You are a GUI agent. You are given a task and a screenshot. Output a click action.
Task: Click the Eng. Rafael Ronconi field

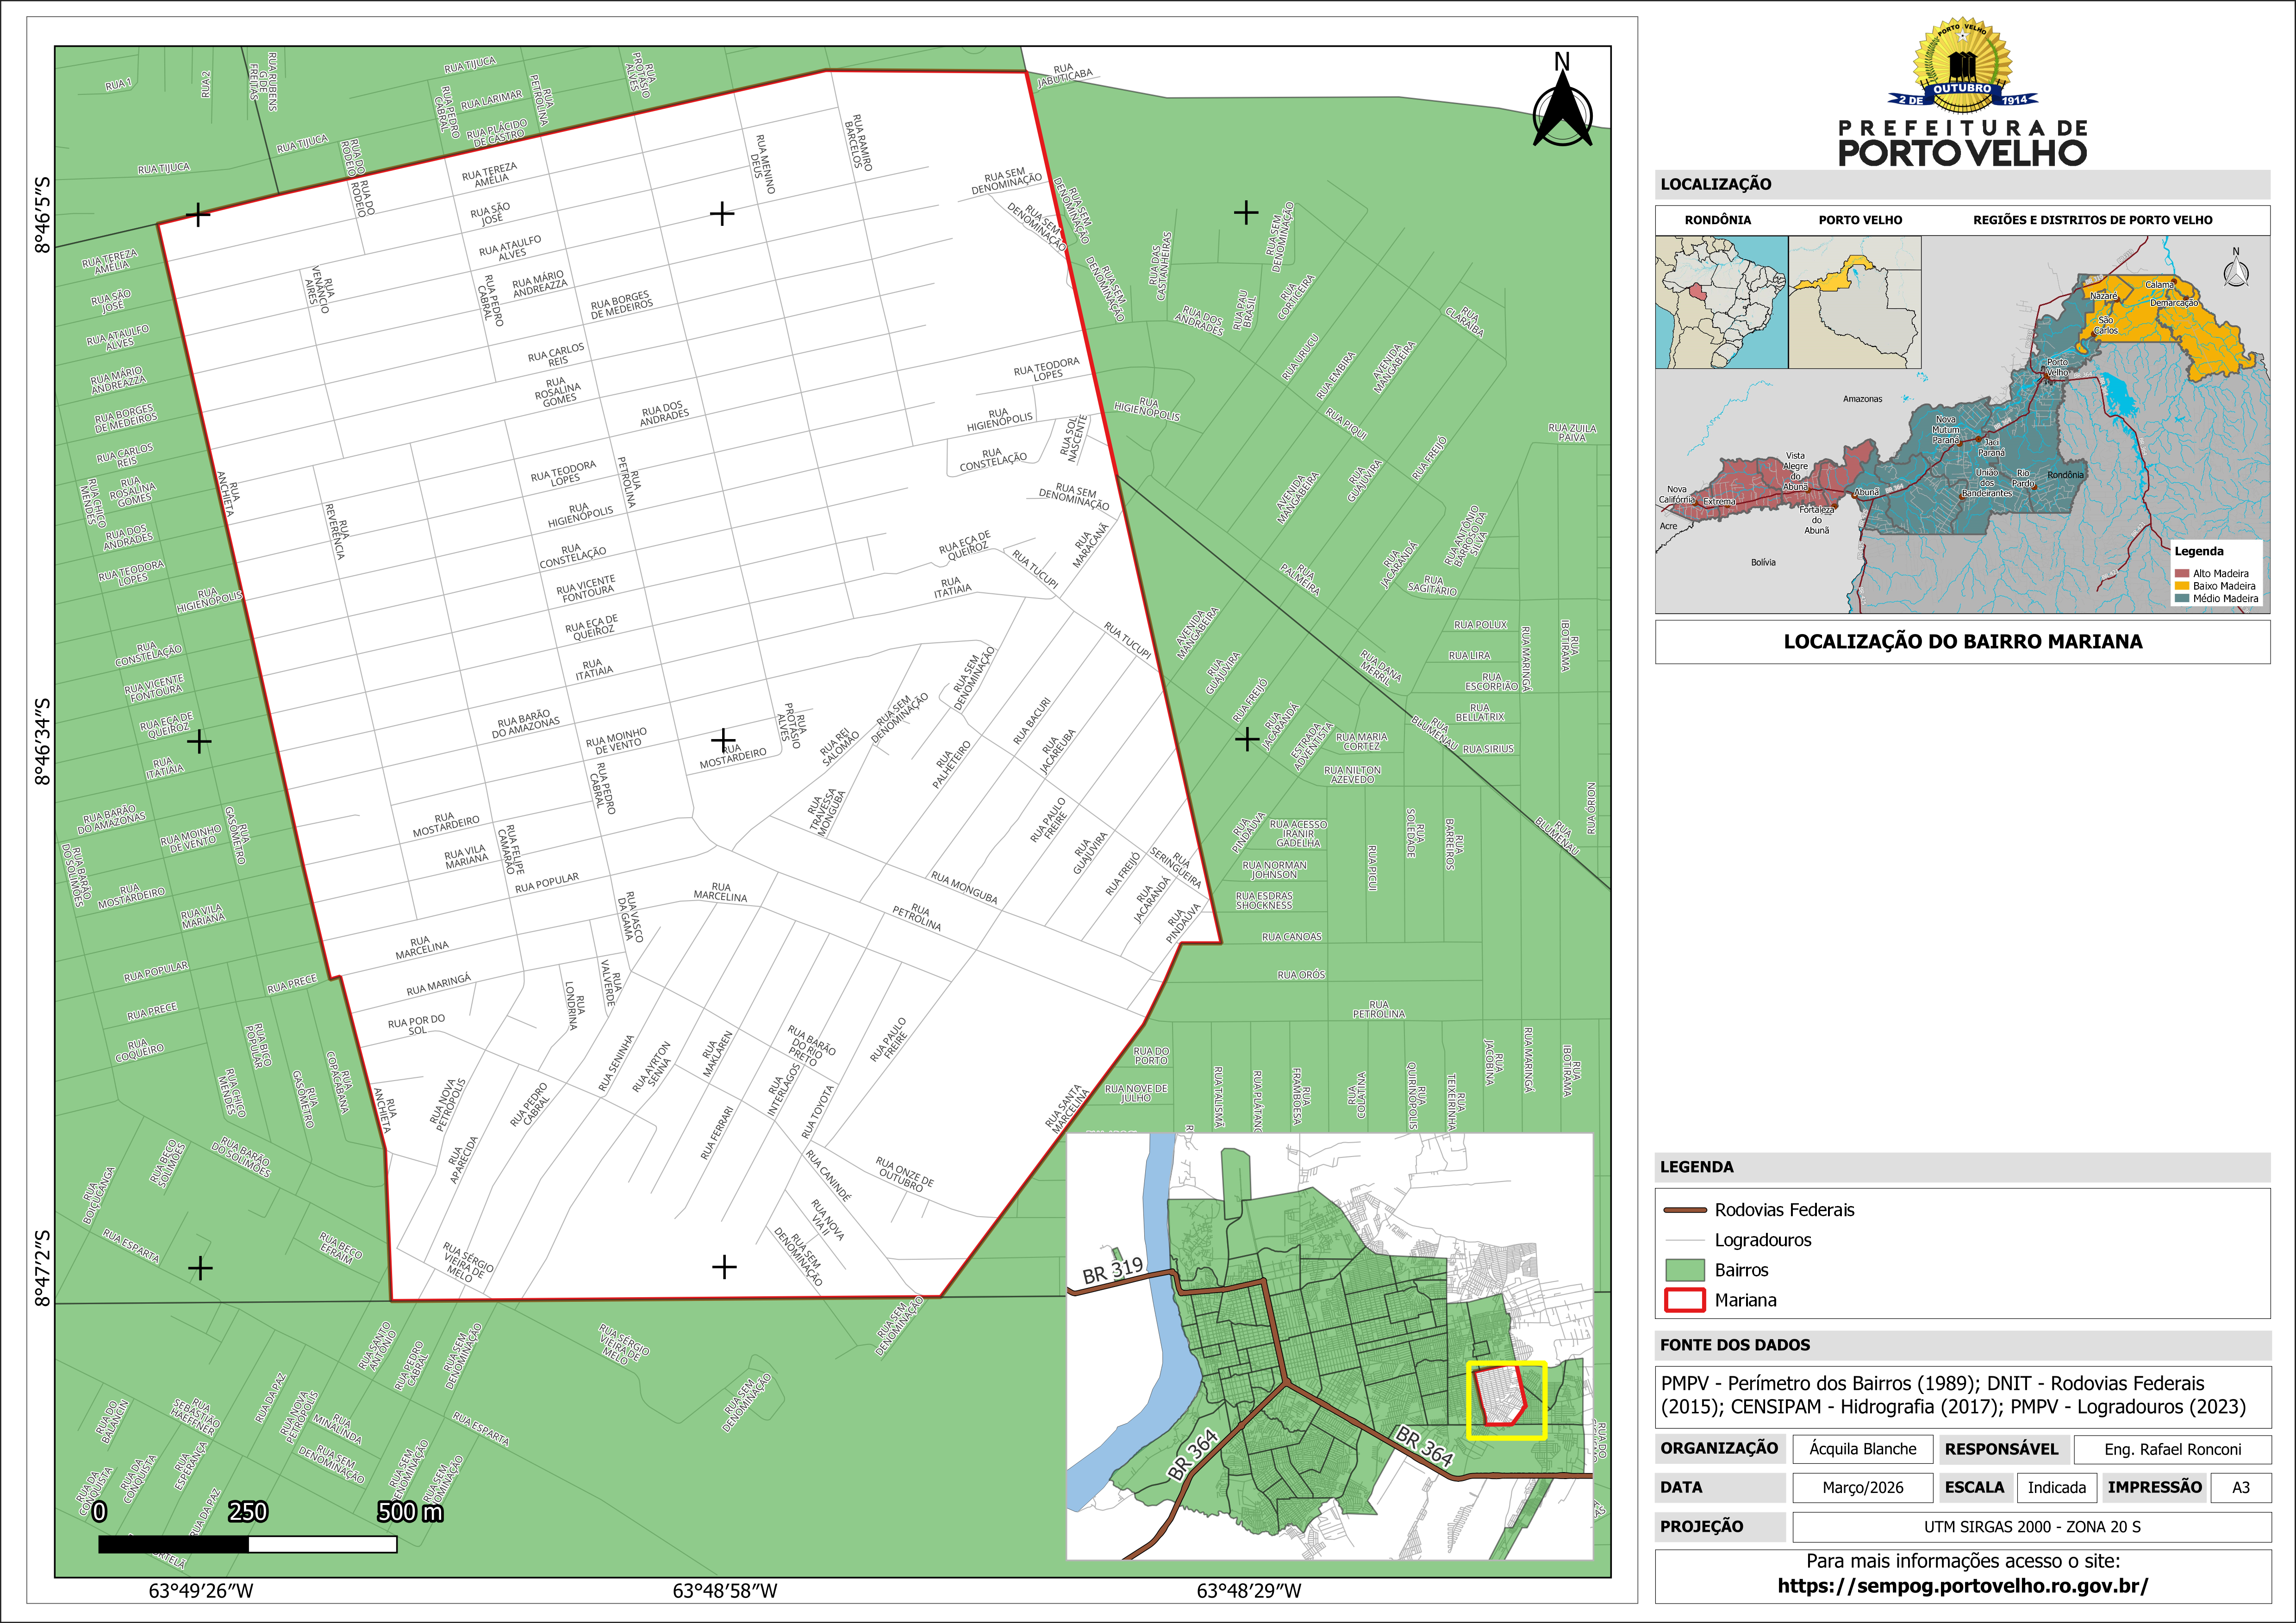[x=2172, y=1449]
